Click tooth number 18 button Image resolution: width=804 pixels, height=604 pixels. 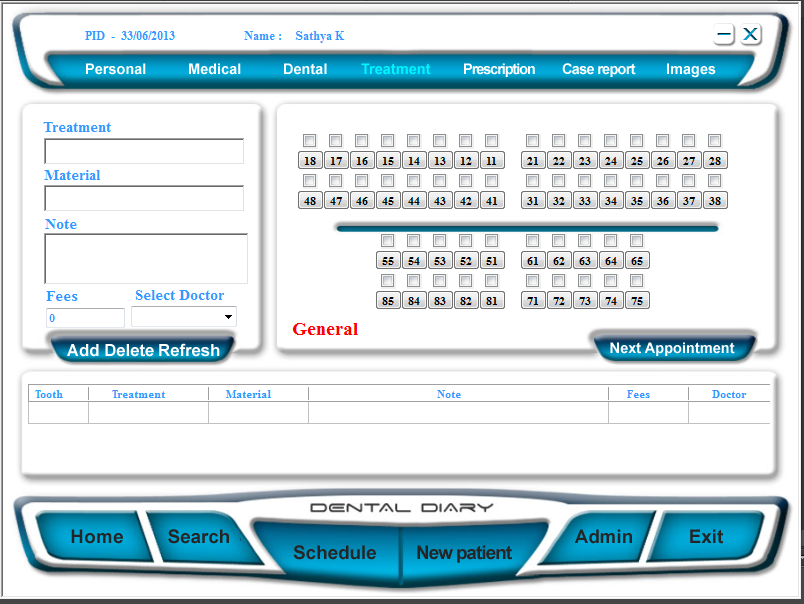tap(310, 161)
